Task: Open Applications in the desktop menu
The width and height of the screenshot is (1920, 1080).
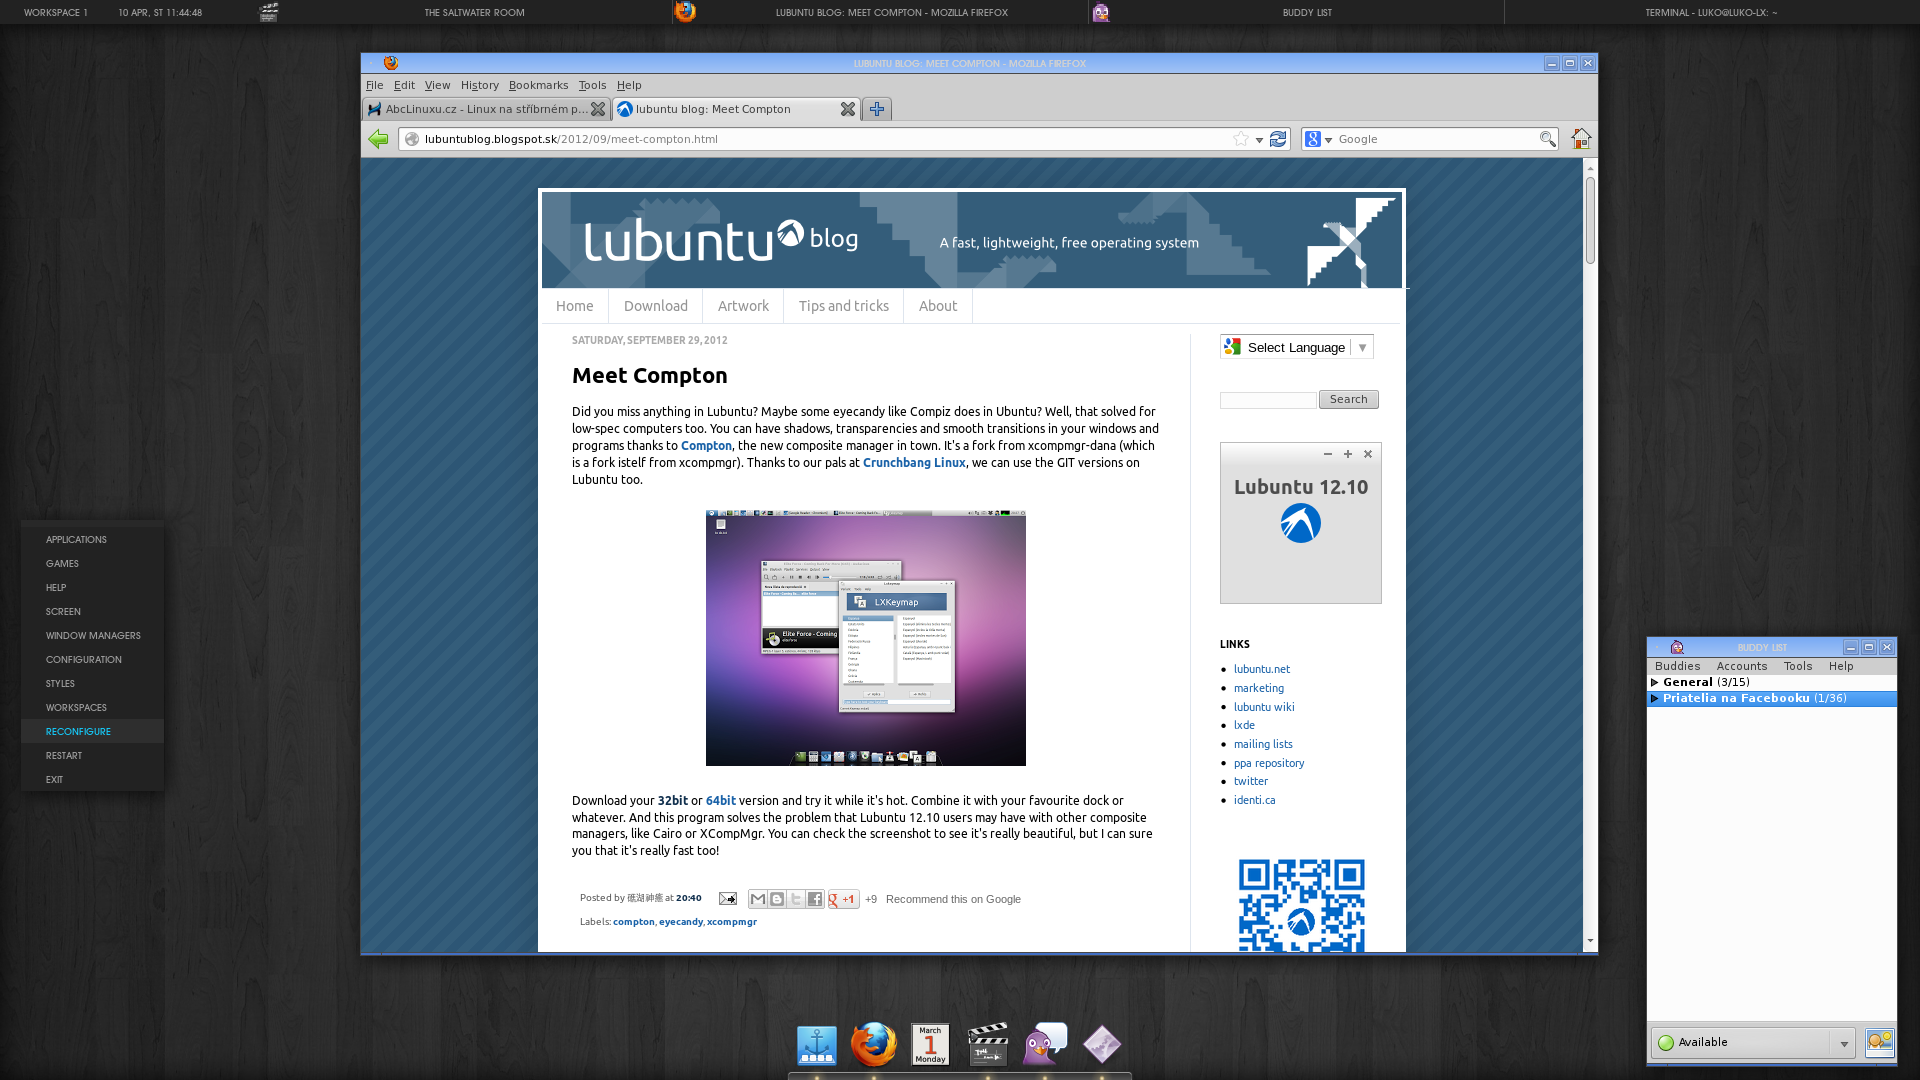Action: point(92,539)
